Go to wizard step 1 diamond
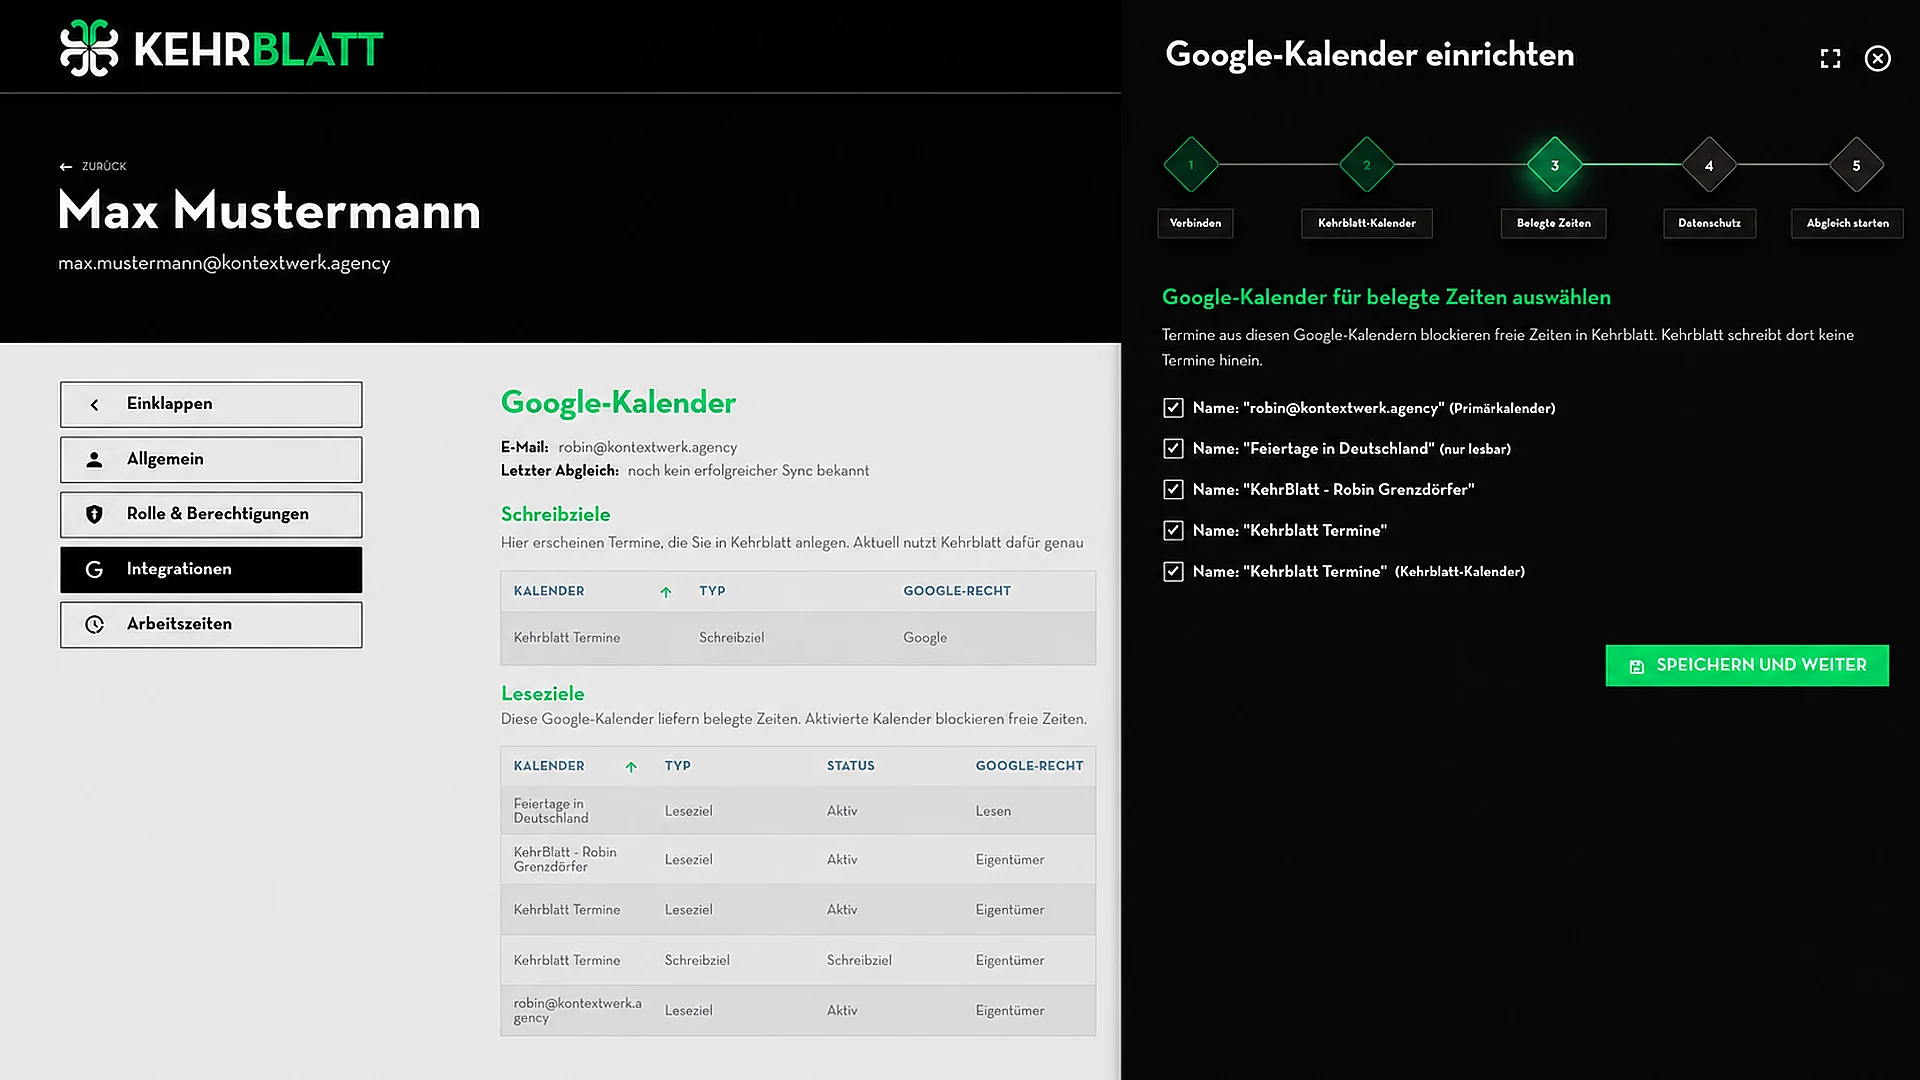 1191,165
